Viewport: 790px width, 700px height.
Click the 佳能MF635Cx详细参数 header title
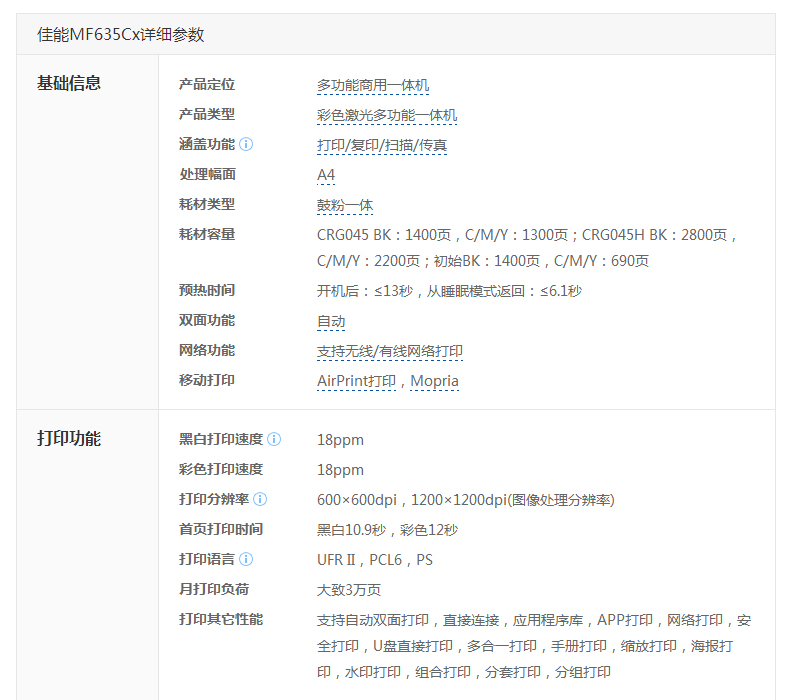[121, 34]
